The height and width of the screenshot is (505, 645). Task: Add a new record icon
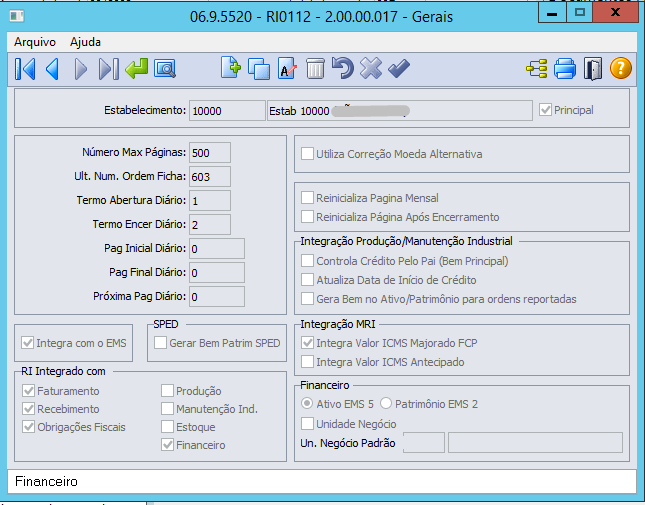(x=230, y=68)
